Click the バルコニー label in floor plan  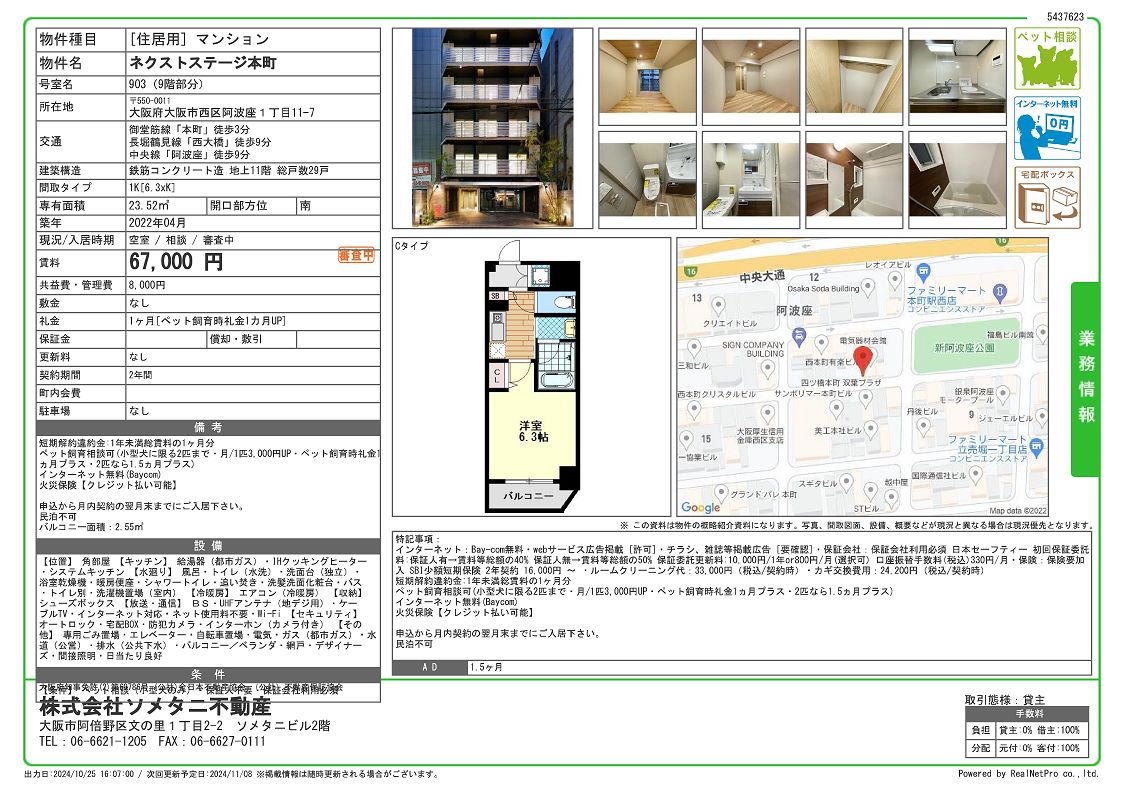pos(528,495)
